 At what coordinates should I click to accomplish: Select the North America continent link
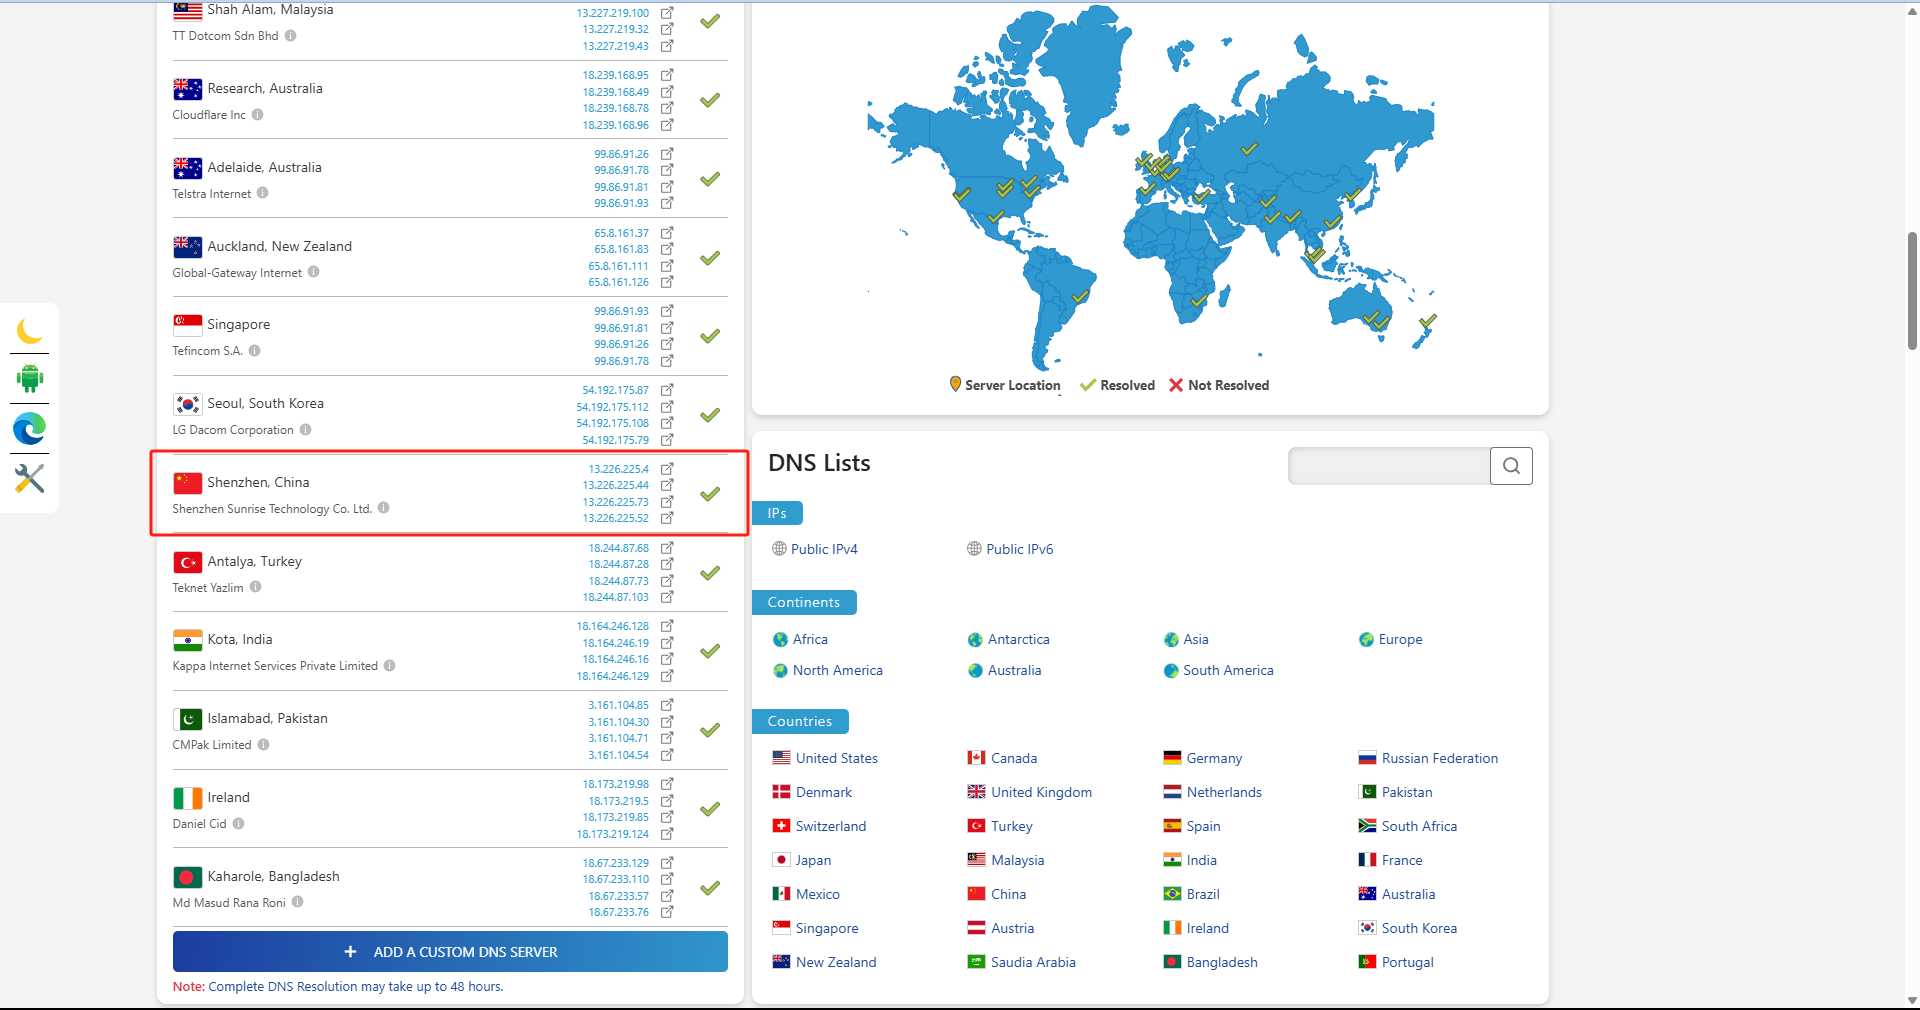(837, 670)
